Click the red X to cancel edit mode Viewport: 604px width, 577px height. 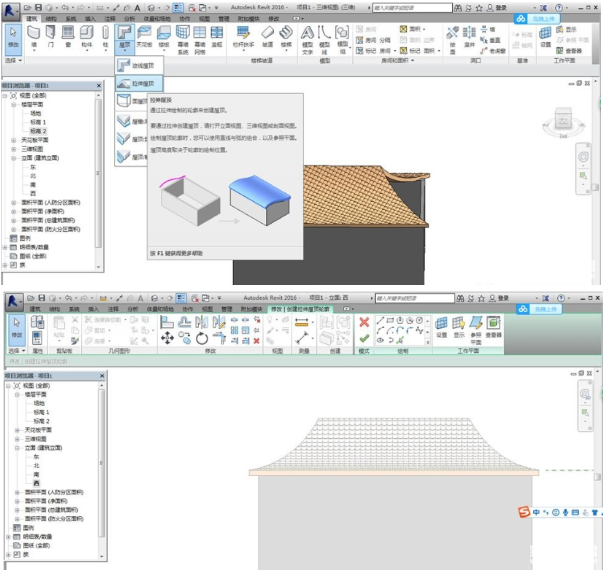[364, 322]
